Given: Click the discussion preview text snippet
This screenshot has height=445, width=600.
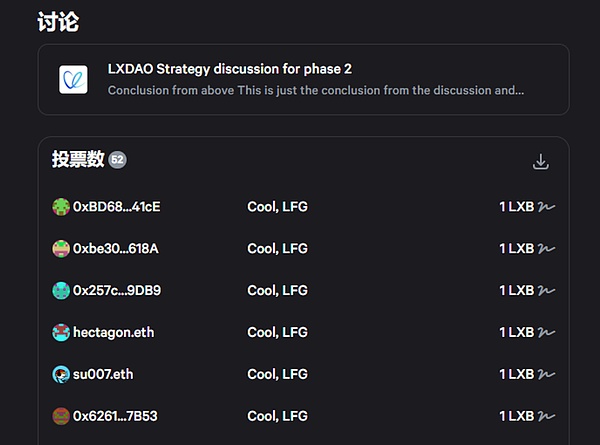Looking at the screenshot, I should (x=315, y=90).
